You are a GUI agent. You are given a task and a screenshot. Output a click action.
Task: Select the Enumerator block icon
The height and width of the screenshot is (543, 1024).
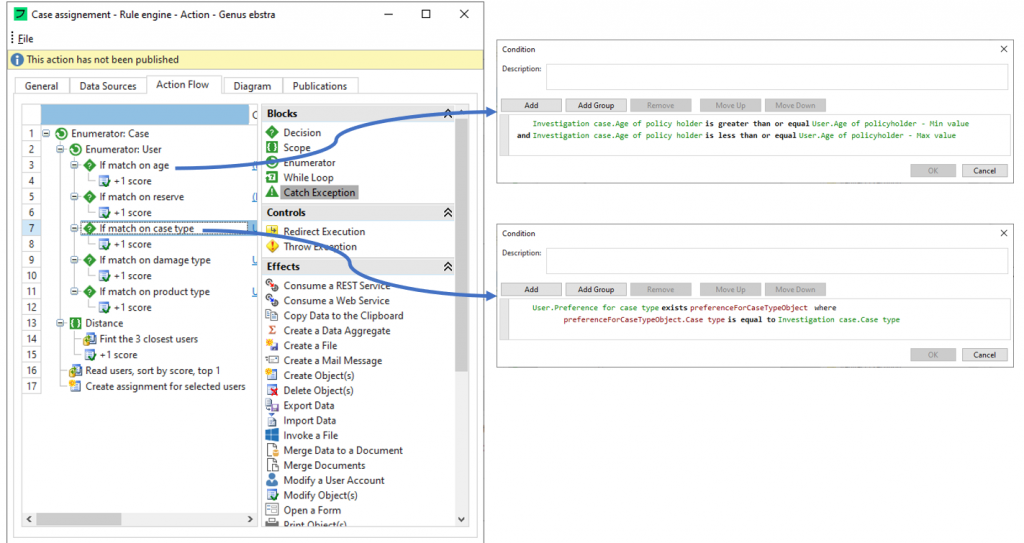272,162
